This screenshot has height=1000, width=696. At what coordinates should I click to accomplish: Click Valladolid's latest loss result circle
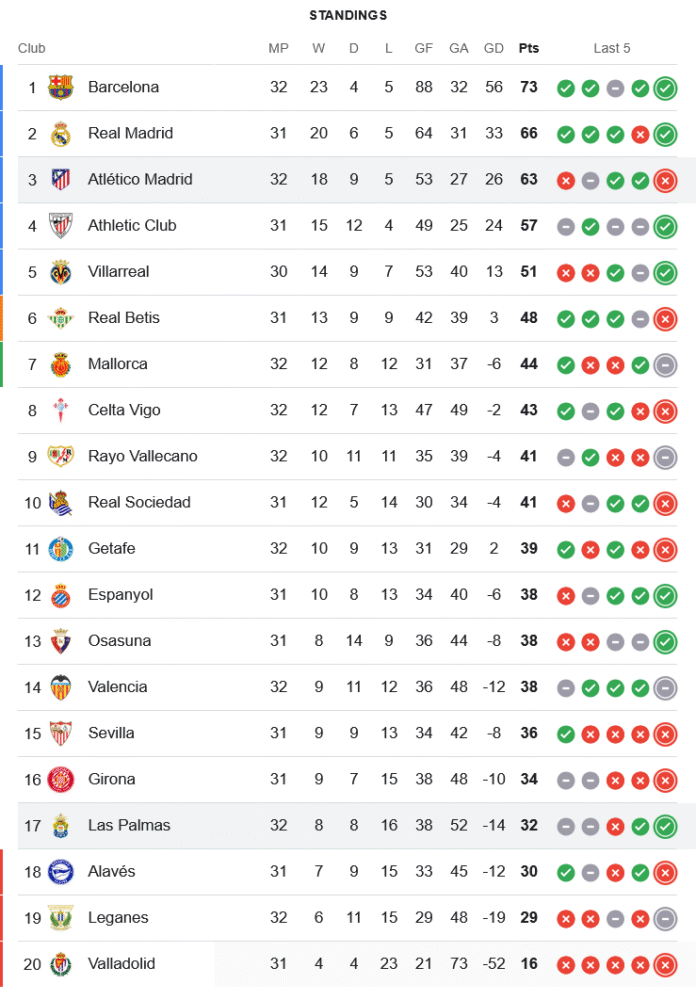[x=665, y=965]
